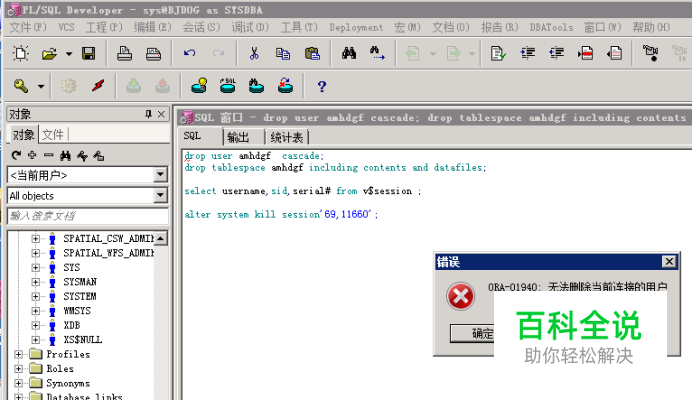
Task: Open the Deployment menu
Action: point(356,27)
